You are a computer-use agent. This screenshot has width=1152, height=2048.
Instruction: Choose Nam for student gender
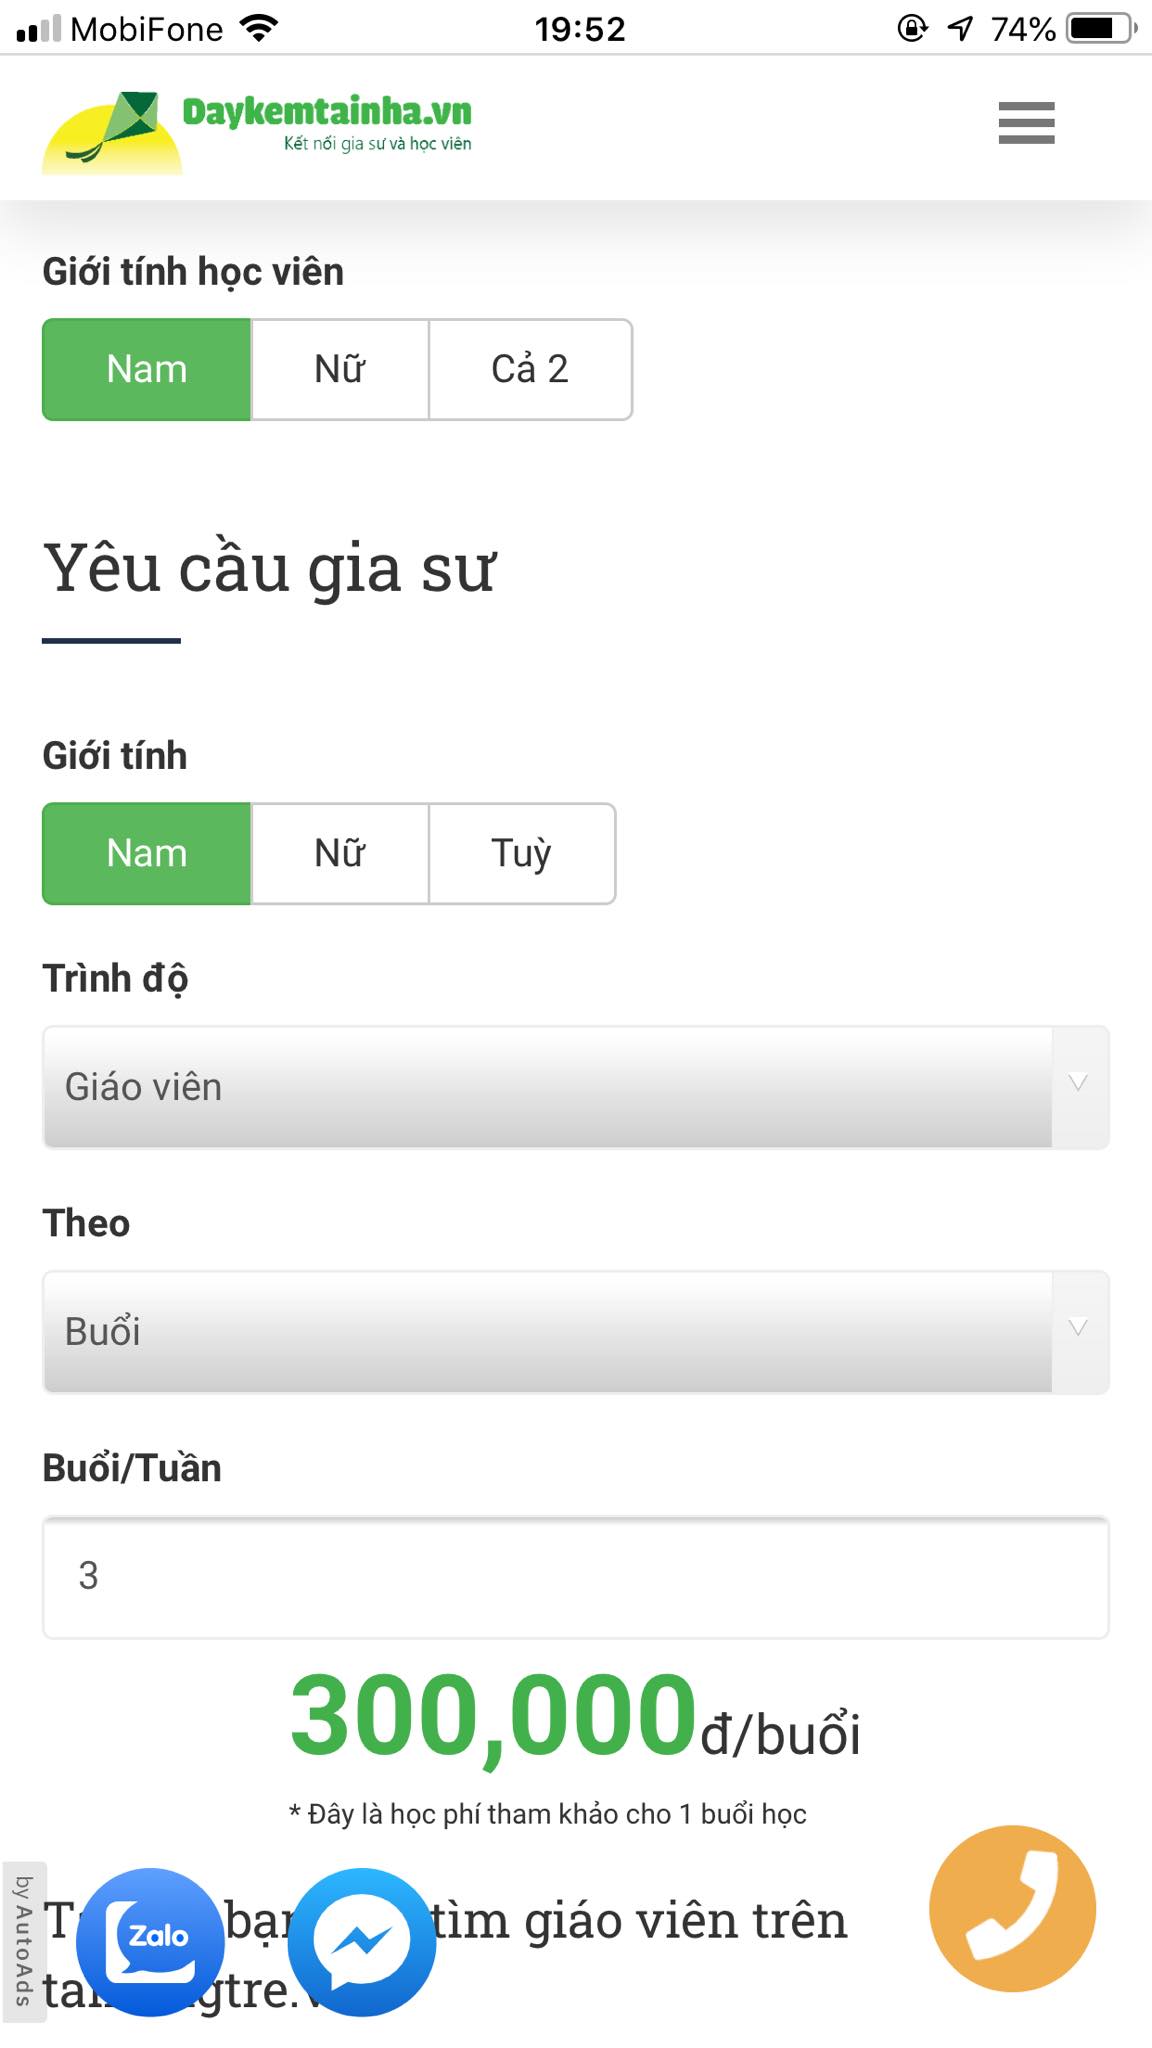[147, 369]
